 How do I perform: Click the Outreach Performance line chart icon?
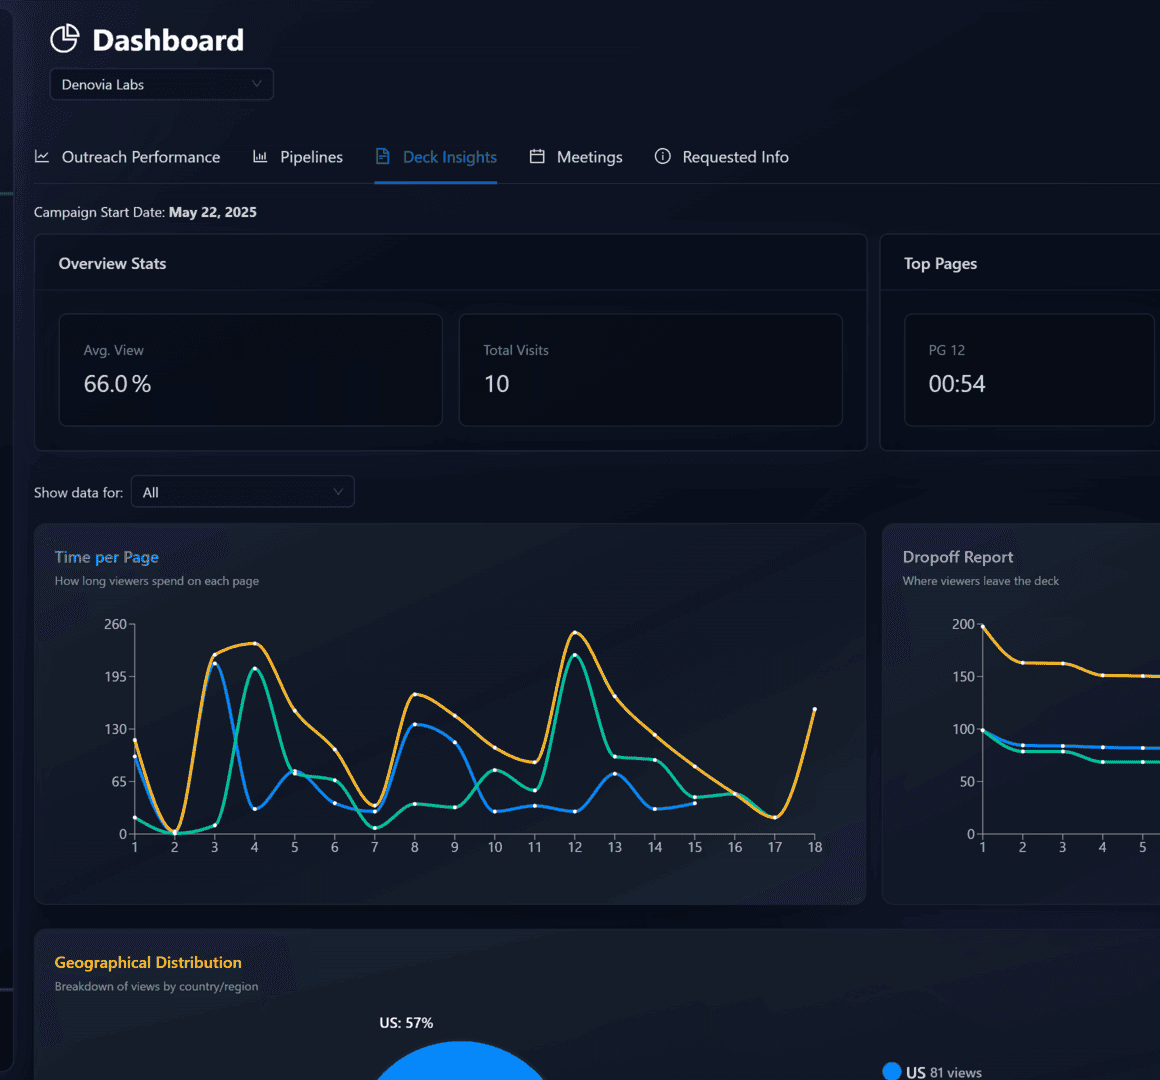[42, 156]
